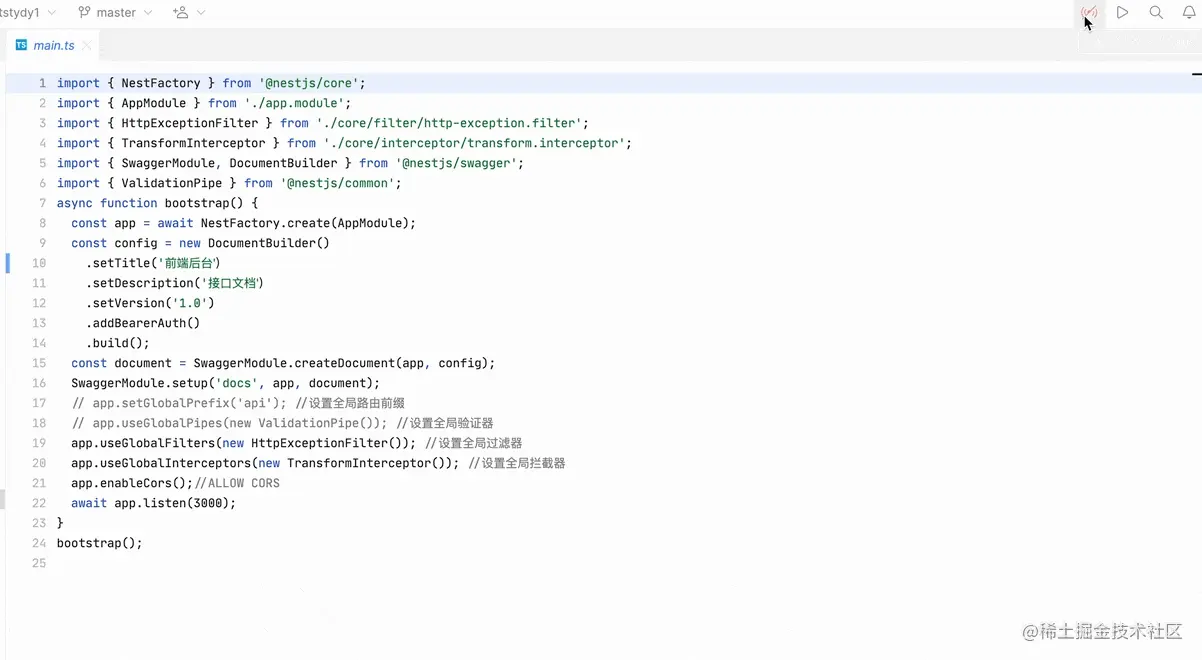Open search with the magnifier icon
1202x660 pixels.
[1156, 13]
